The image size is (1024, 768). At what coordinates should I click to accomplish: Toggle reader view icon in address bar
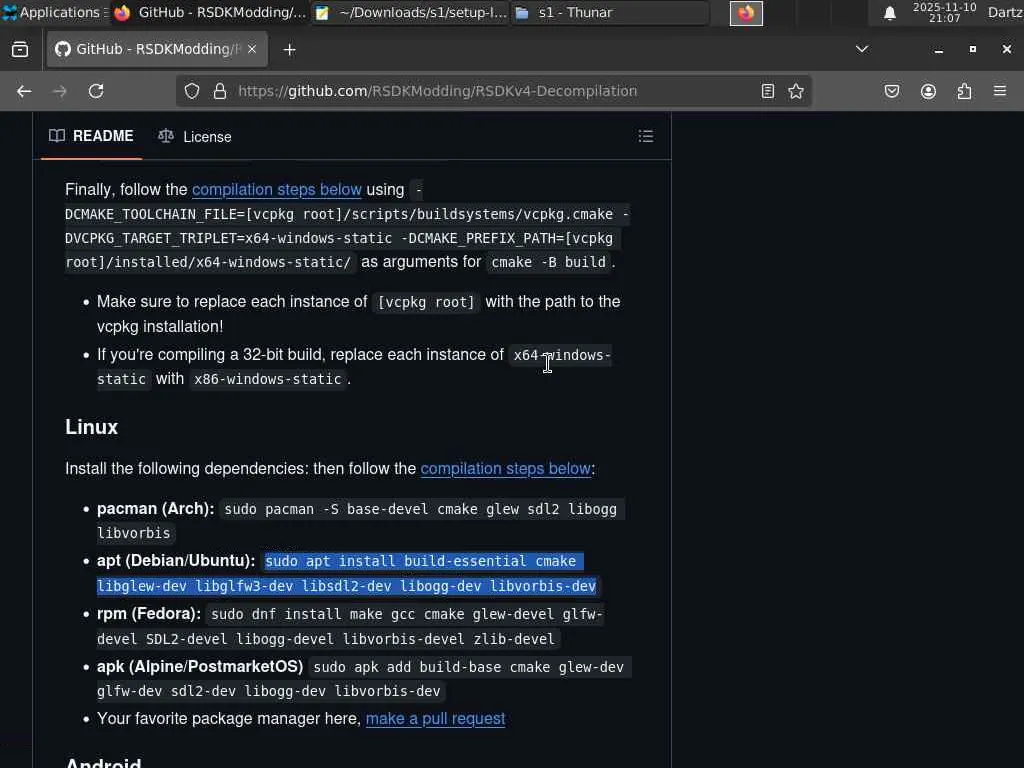768,91
